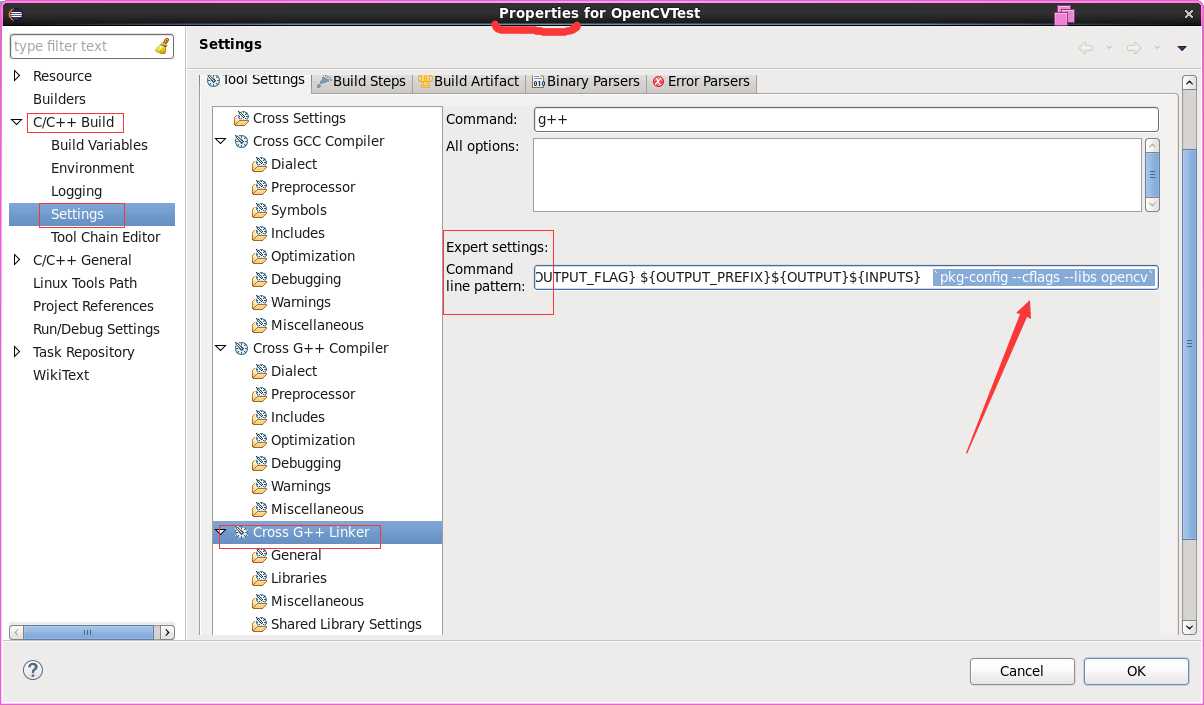Image resolution: width=1204 pixels, height=705 pixels.
Task: Select Miscellaneous under Cross G++ Linker
Action: point(317,601)
